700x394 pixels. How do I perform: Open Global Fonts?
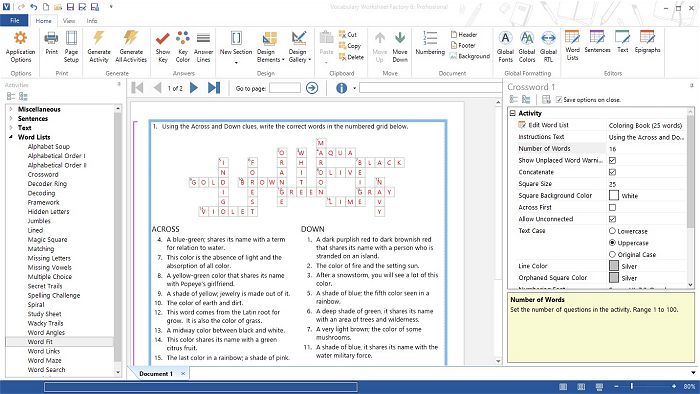click(505, 46)
